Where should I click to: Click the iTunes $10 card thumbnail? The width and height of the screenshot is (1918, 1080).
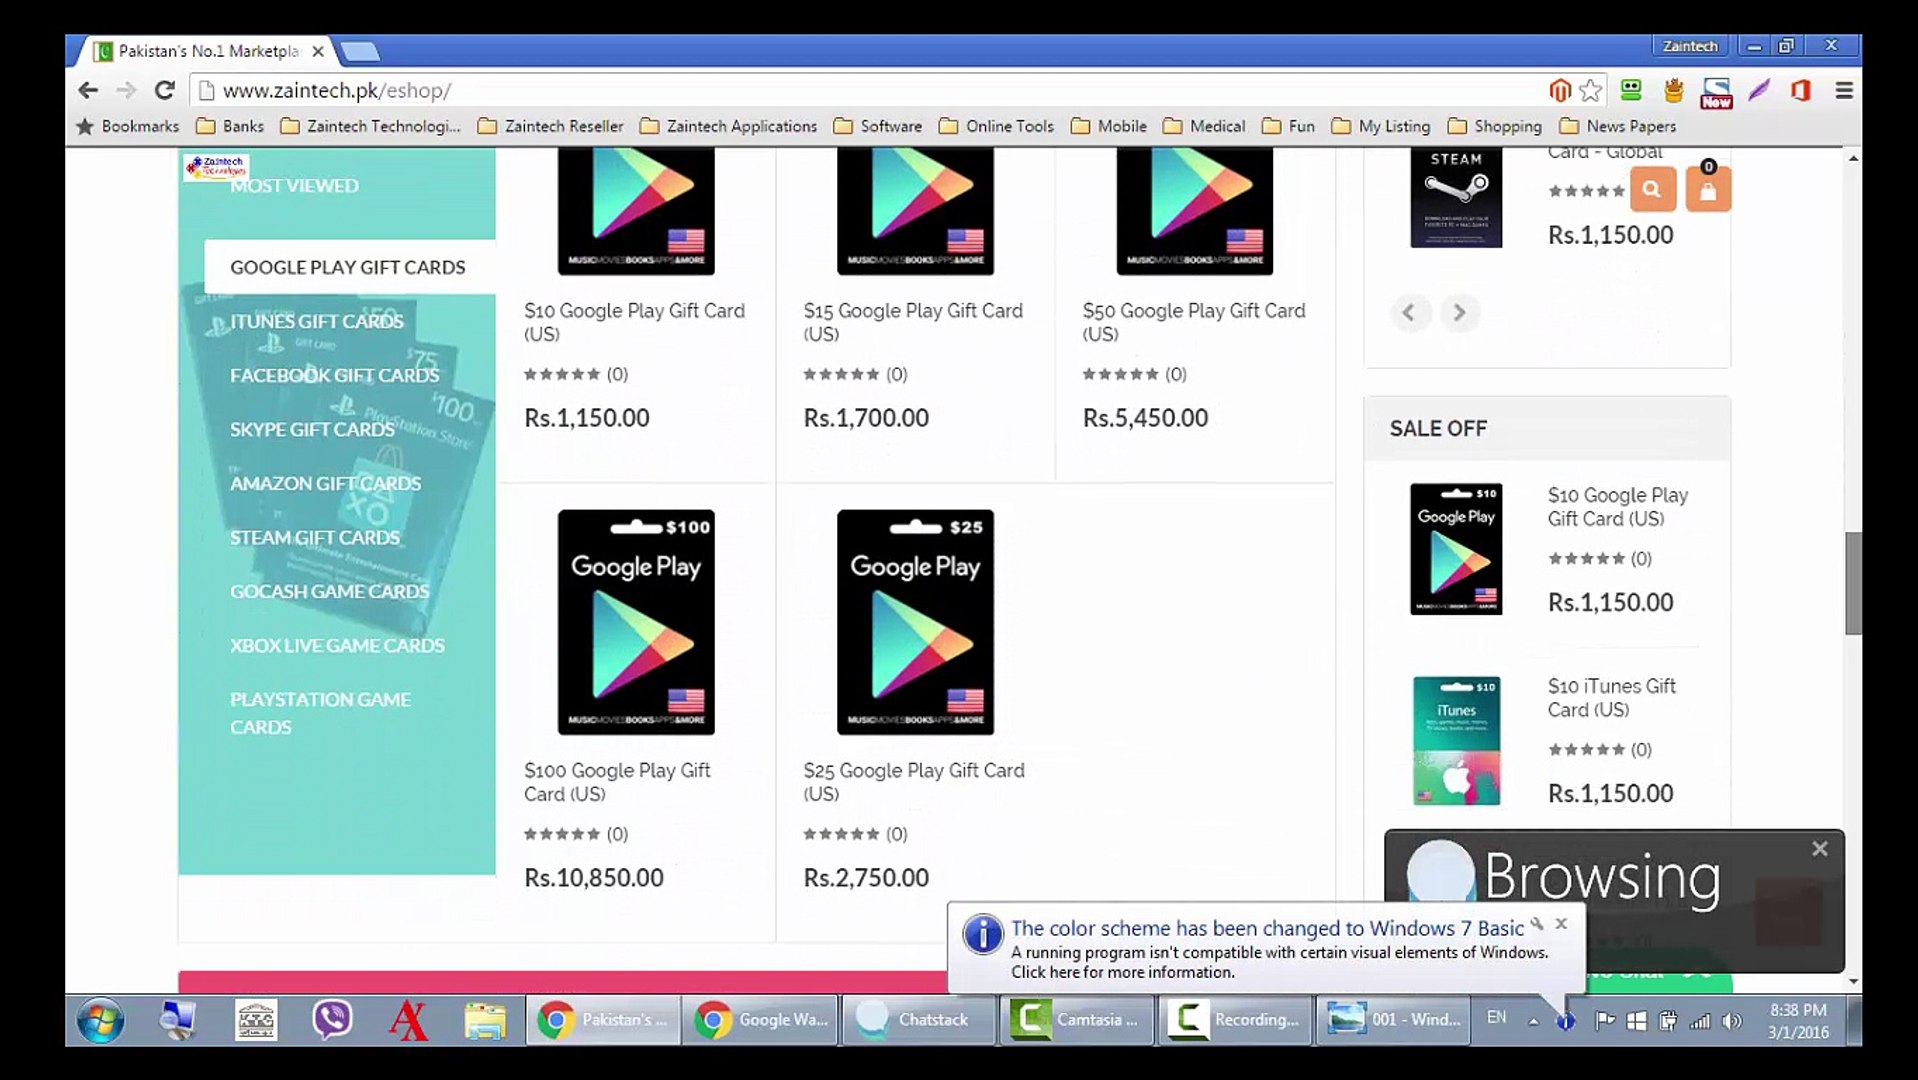click(1456, 741)
